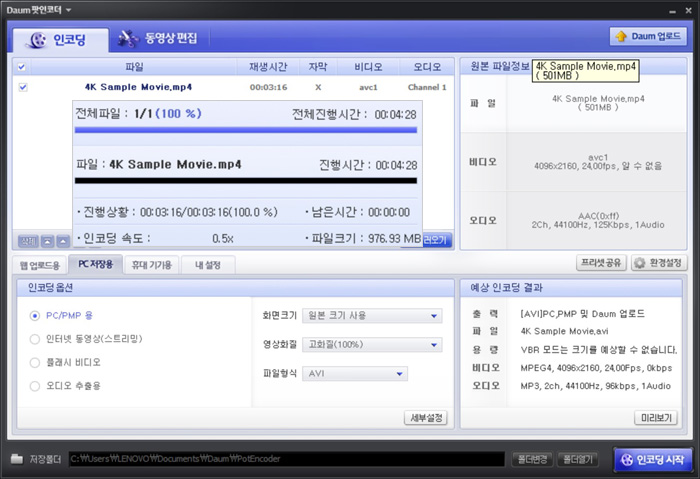Click the avc1 video cell in file row
700x479 pixels.
pyautogui.click(x=368, y=87)
